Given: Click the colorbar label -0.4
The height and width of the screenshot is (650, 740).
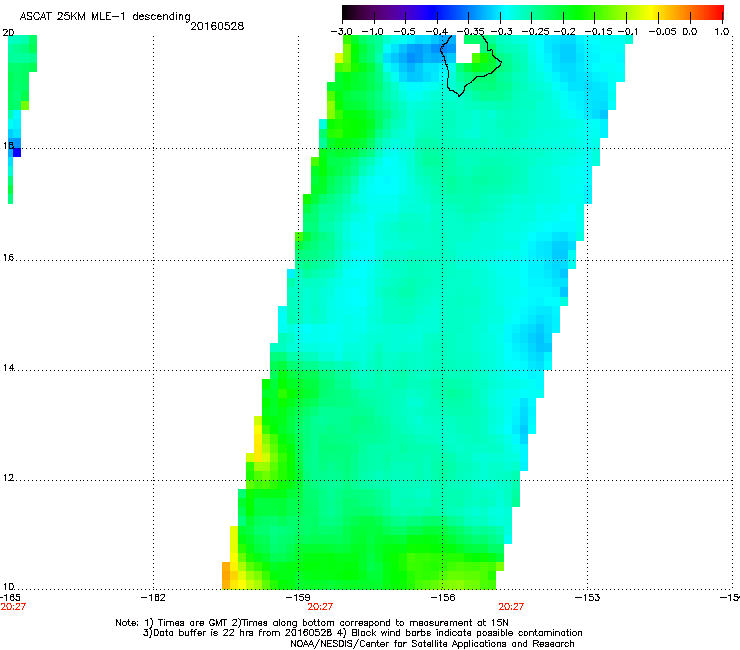Looking at the screenshot, I should tap(437, 32).
